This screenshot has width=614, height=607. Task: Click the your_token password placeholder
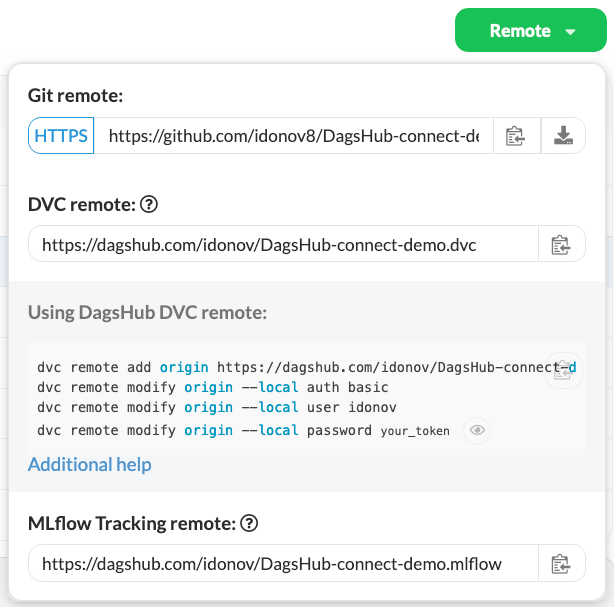click(415, 431)
